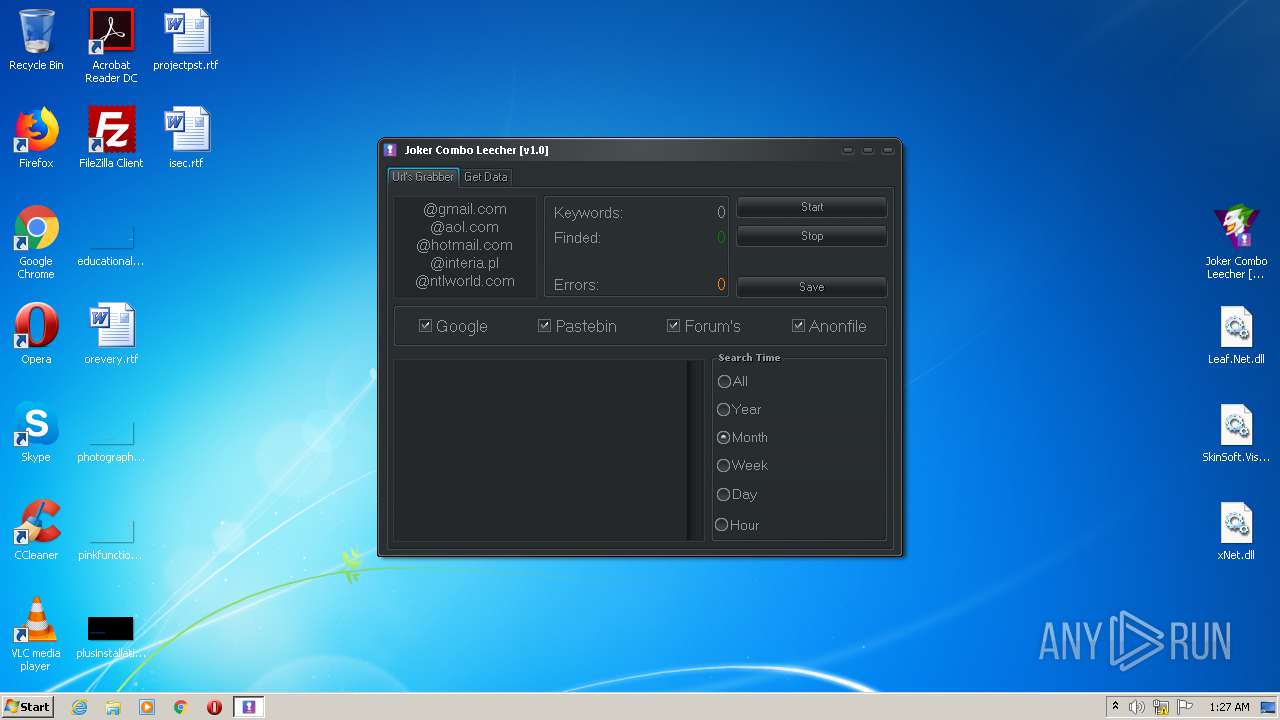Launch Google Chrome desktop shortcut

click(x=36, y=242)
